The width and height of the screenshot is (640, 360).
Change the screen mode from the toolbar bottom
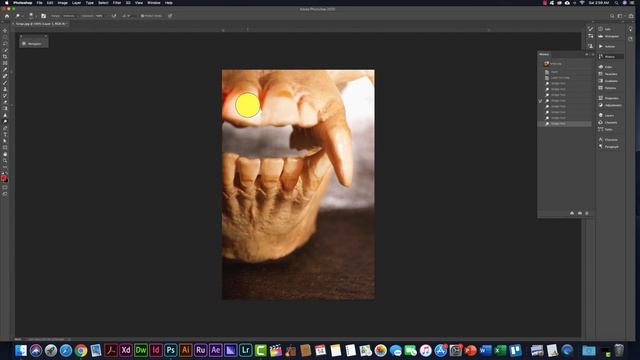pos(5,194)
